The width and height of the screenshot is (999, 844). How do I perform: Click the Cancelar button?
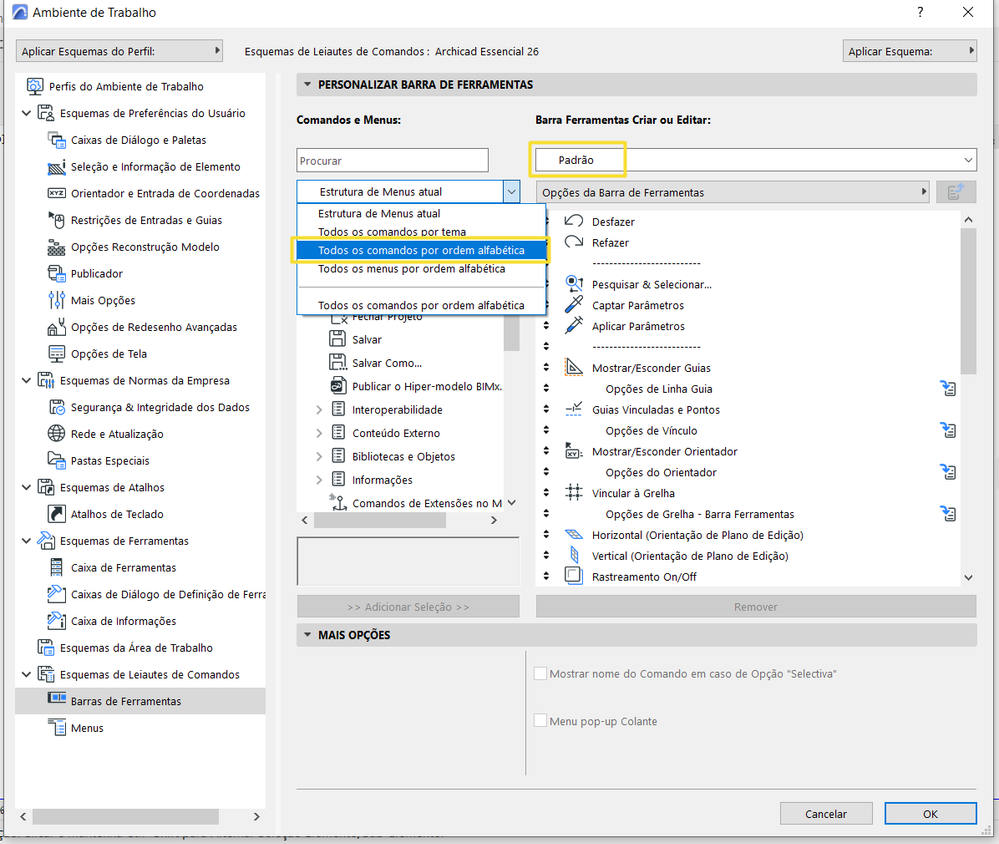pyautogui.click(x=826, y=813)
